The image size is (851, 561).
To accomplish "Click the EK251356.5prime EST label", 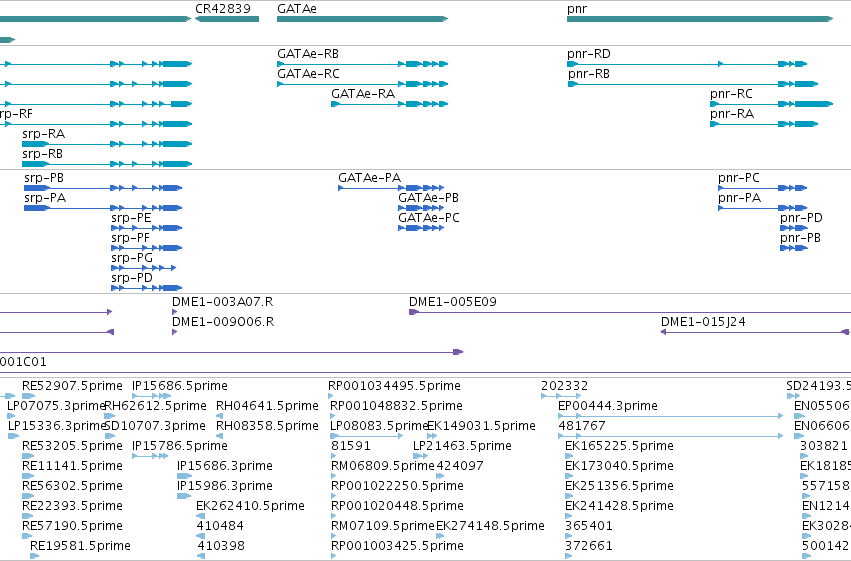I will pos(619,487).
